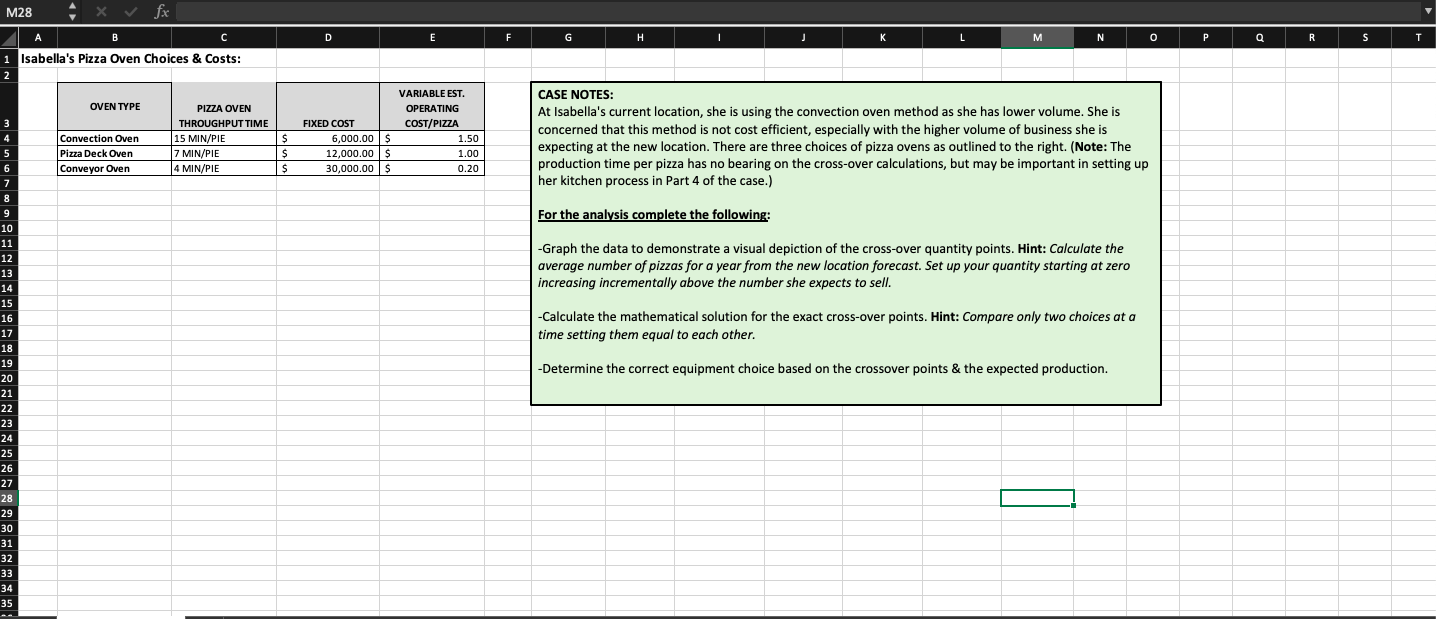Select the "Convection Oven" cell
The image size is (1436, 619).
114,138
